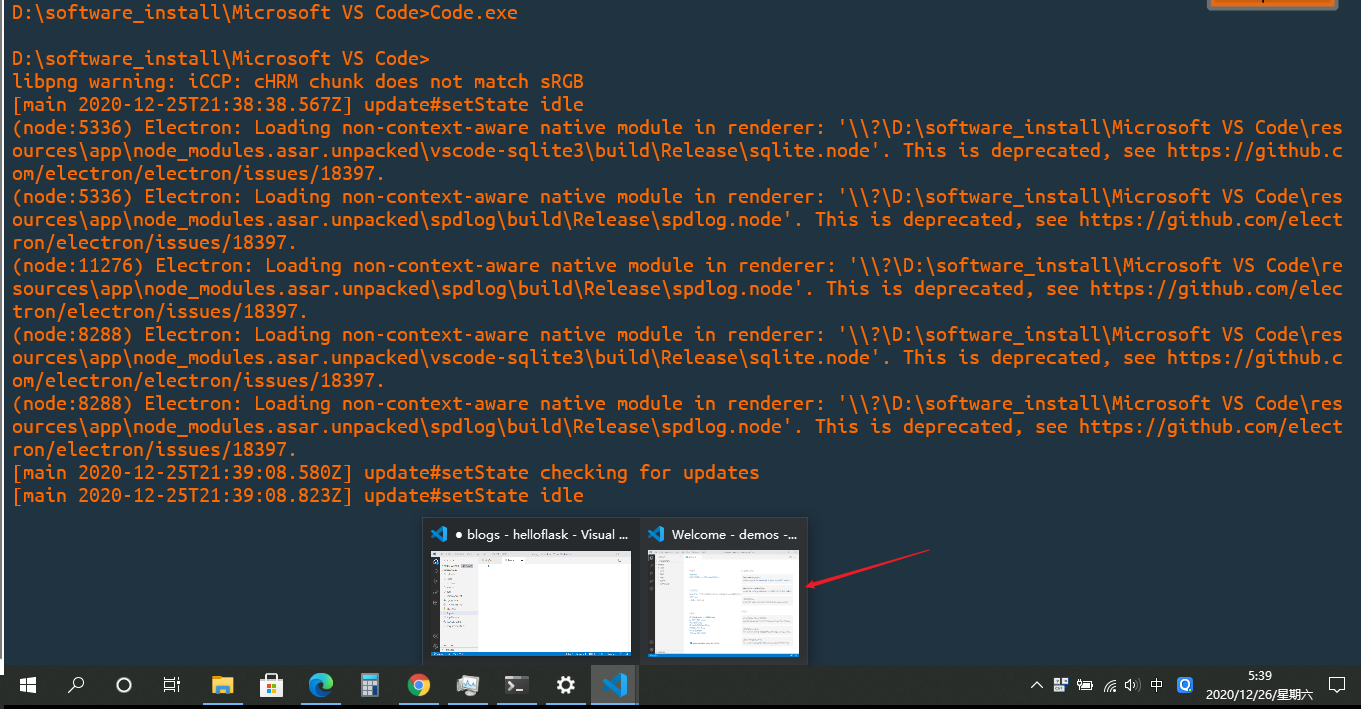1361x709 pixels.
Task: Toggle the 中 input method indicator
Action: [x=1157, y=685]
